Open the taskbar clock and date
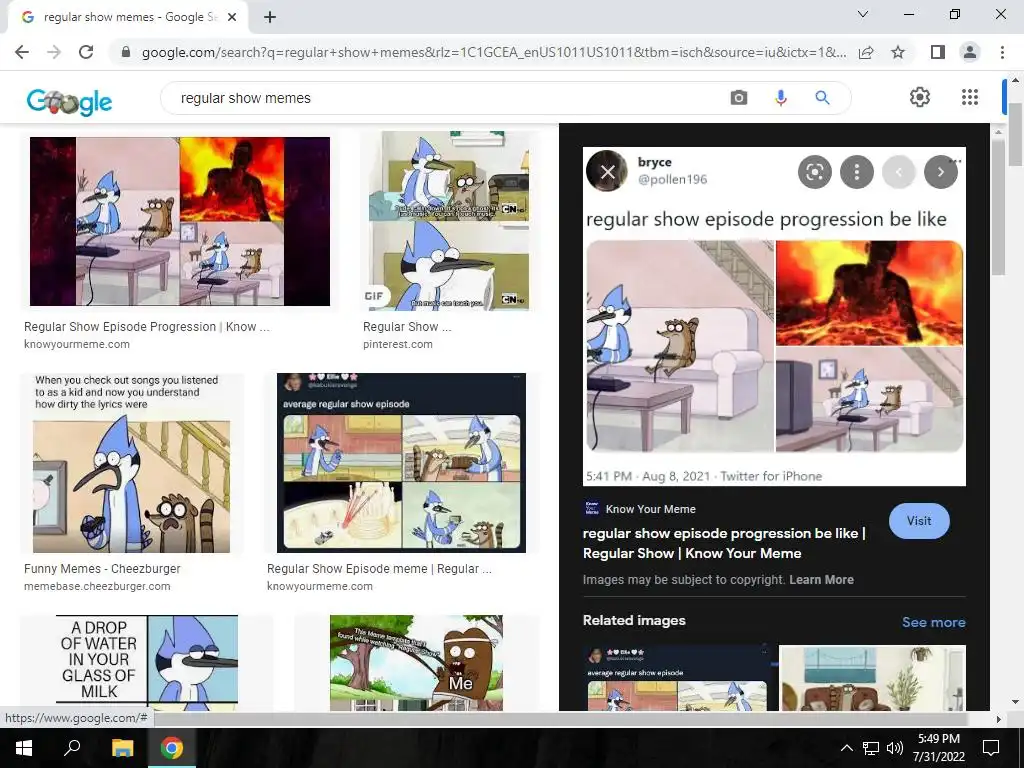Image resolution: width=1024 pixels, height=768 pixels. (x=938, y=748)
